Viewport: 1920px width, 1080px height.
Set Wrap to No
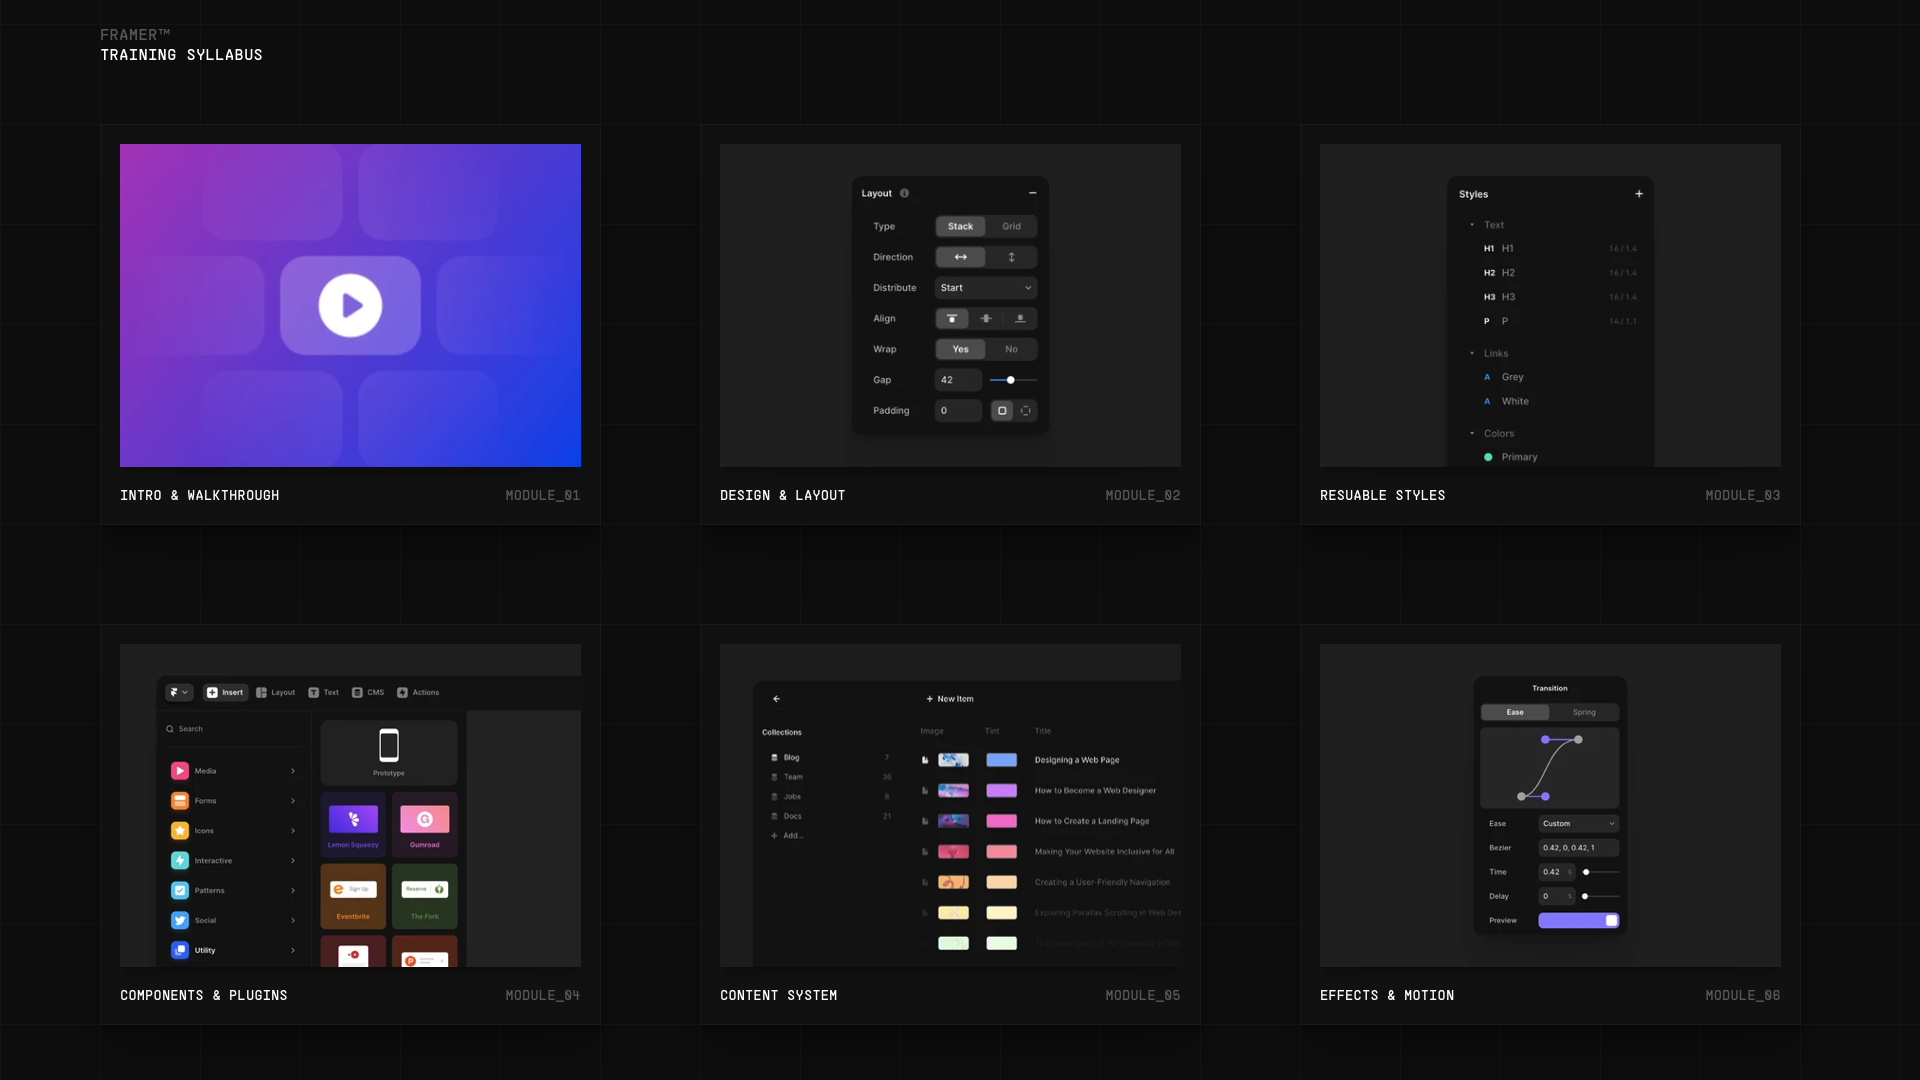coord(1011,349)
